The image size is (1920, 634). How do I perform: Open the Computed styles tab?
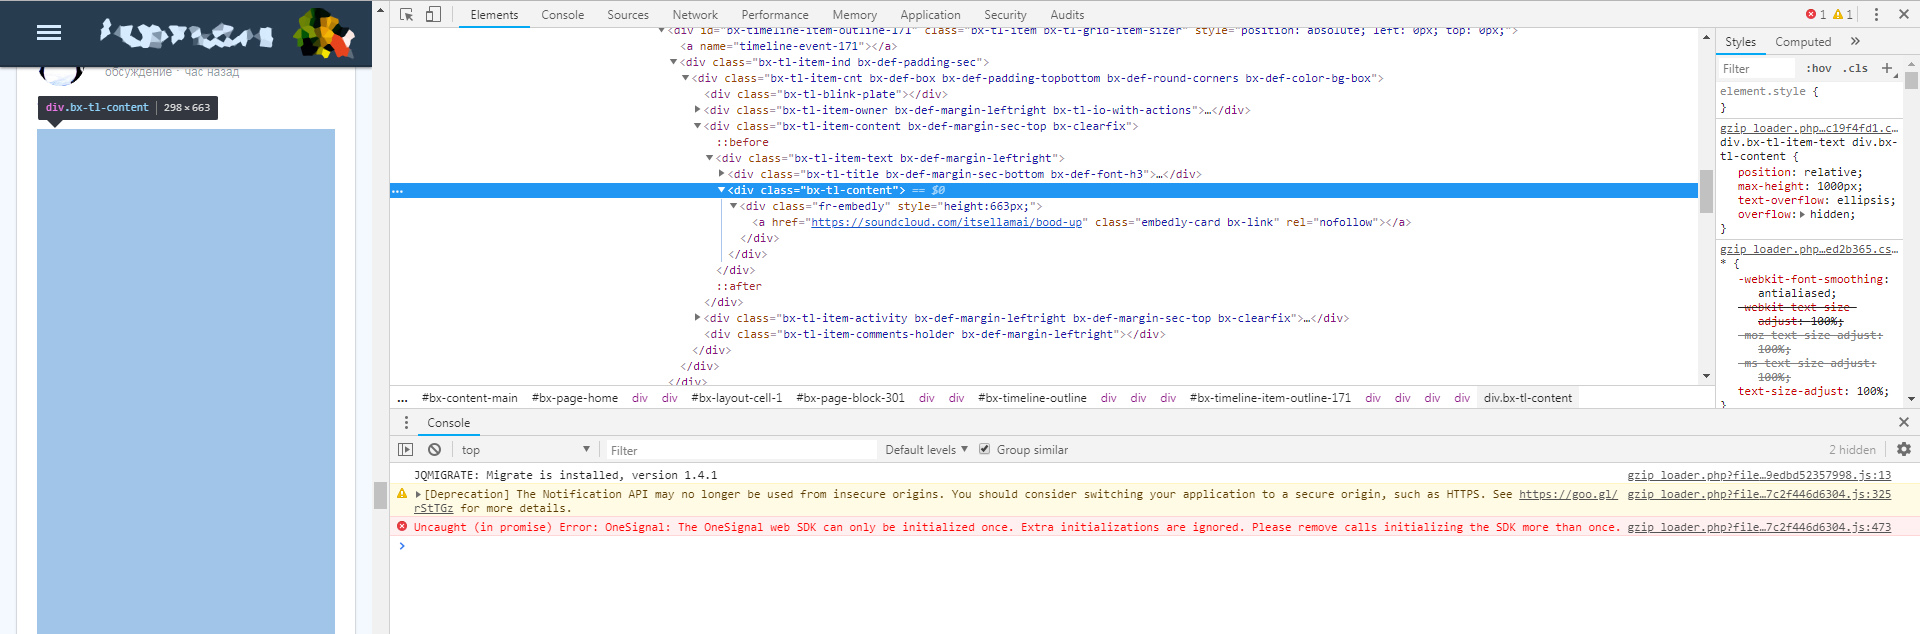(x=1802, y=42)
